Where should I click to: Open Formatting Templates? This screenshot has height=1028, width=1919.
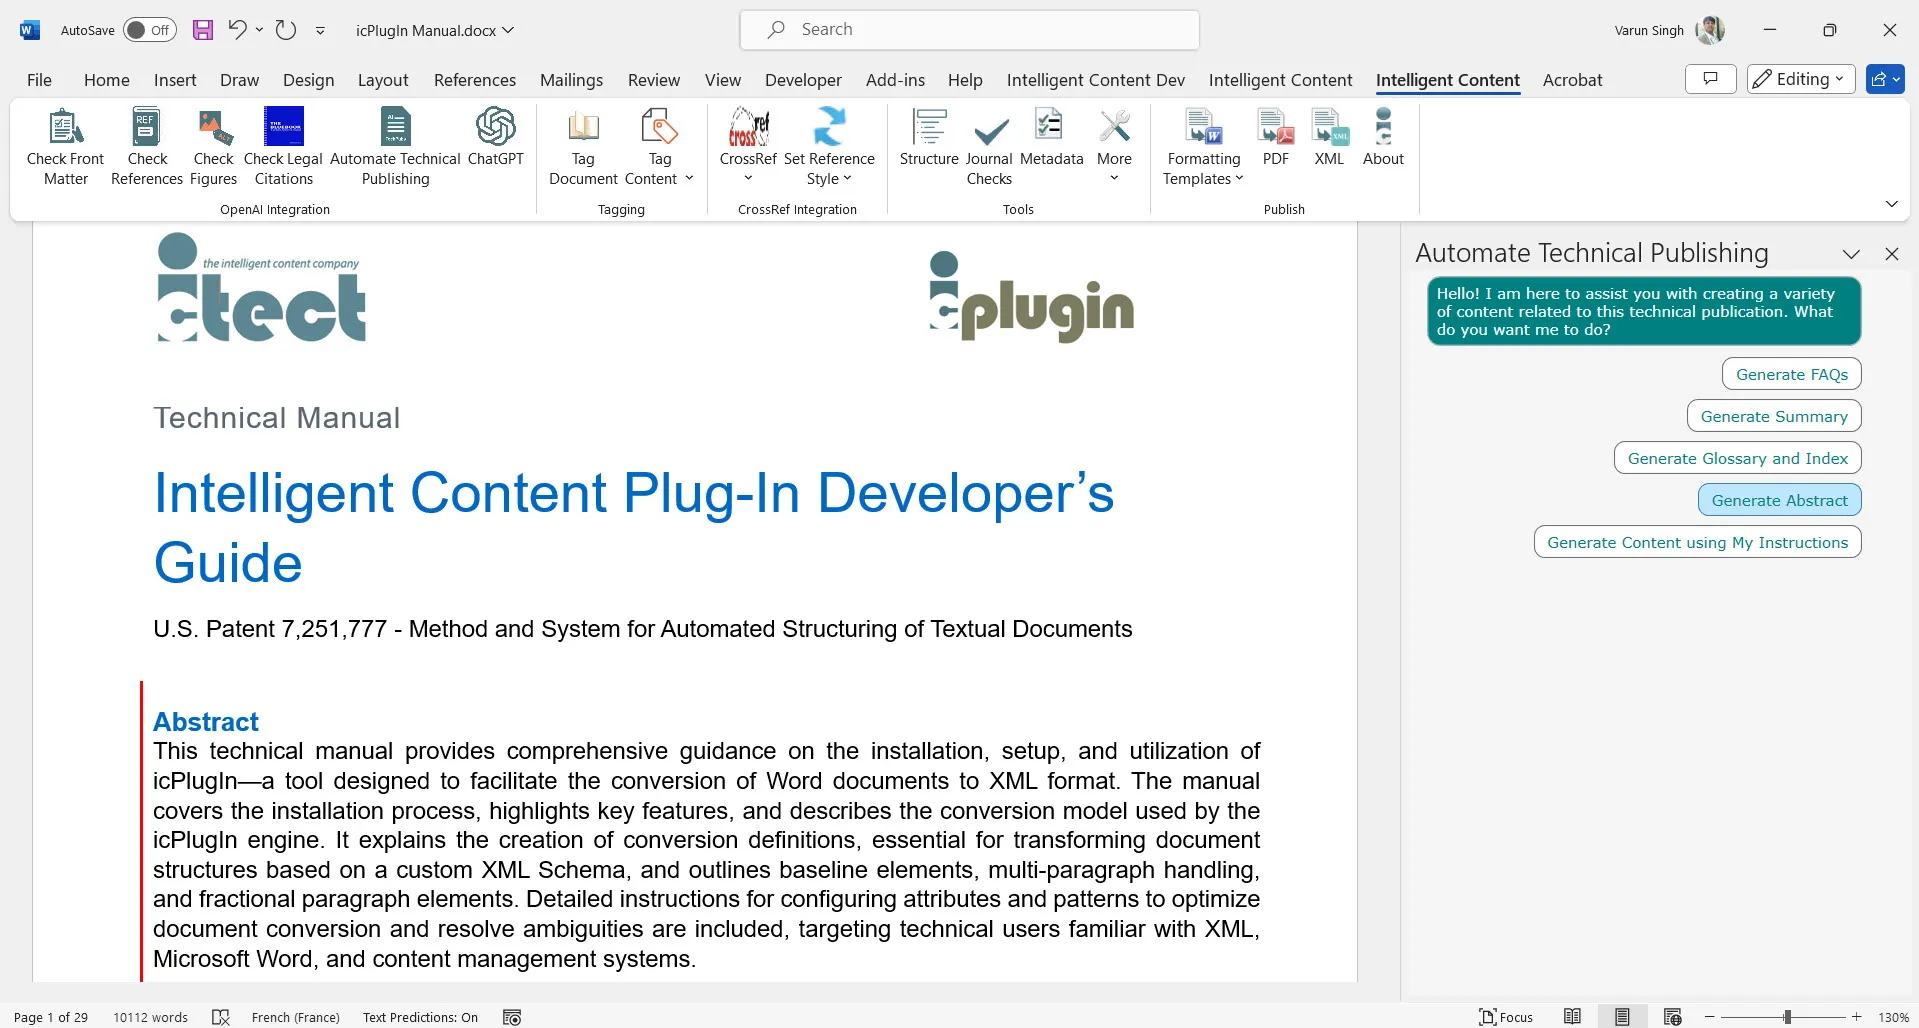coord(1204,147)
